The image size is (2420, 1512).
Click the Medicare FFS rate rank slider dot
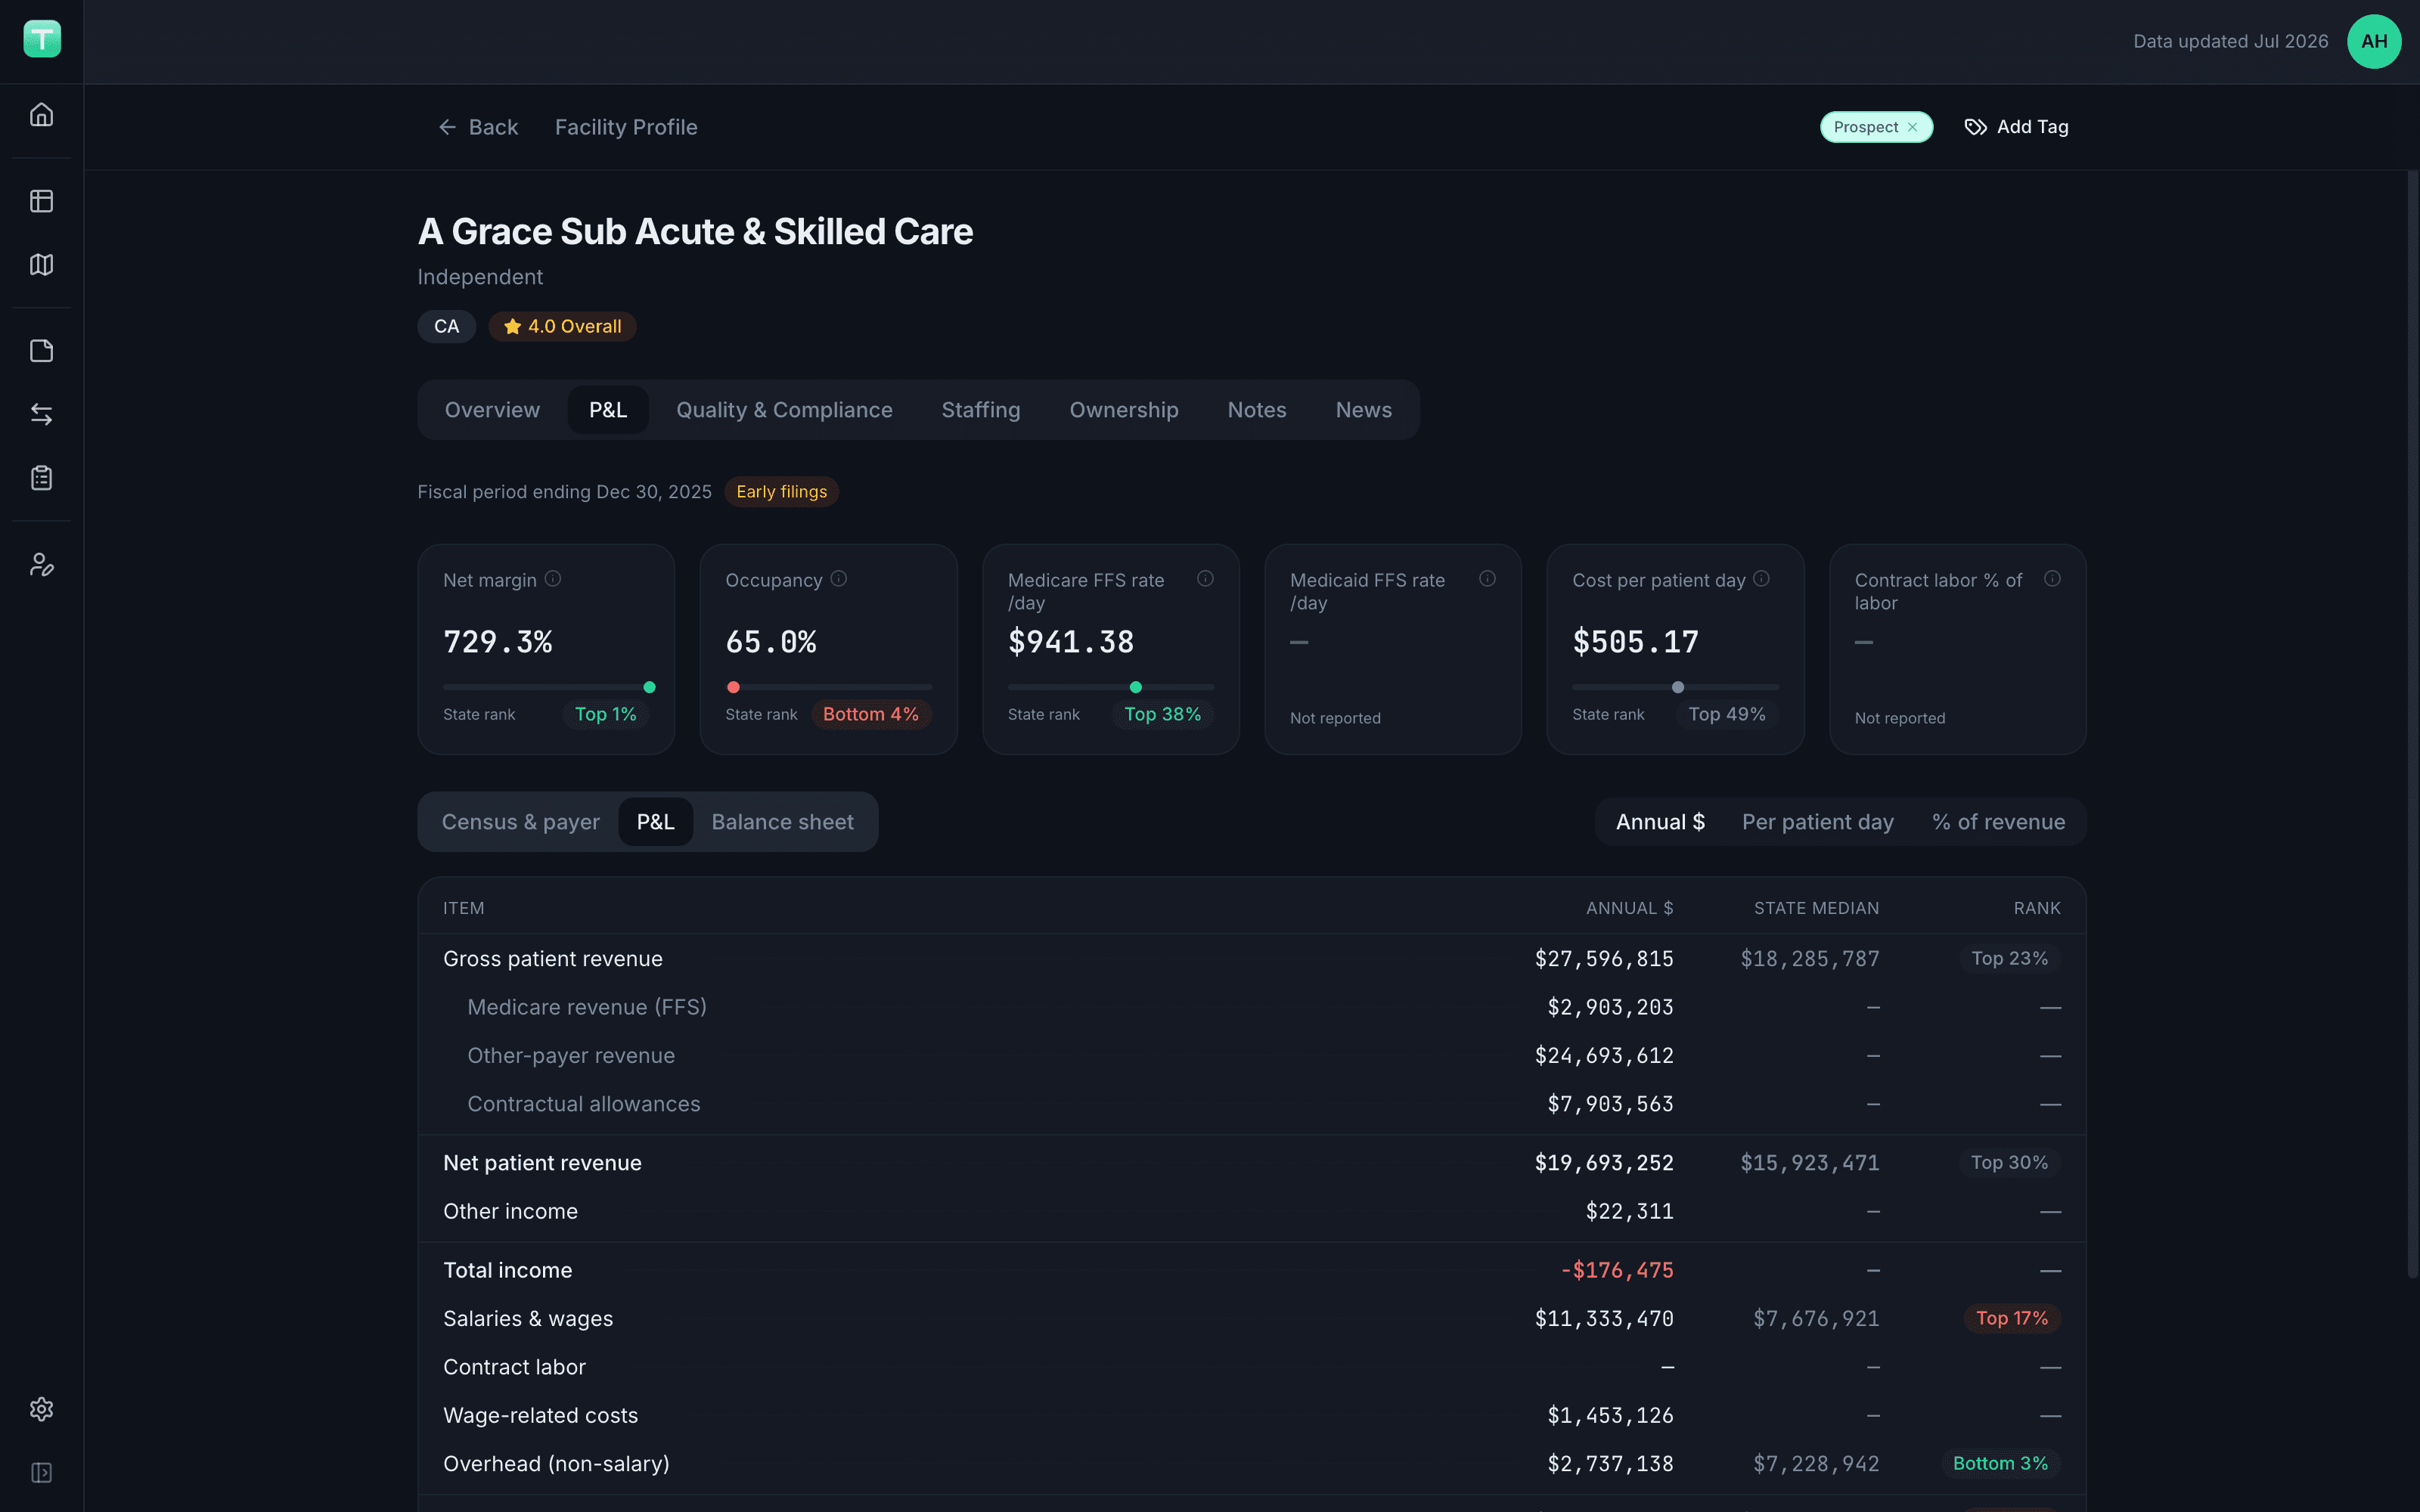coord(1135,687)
